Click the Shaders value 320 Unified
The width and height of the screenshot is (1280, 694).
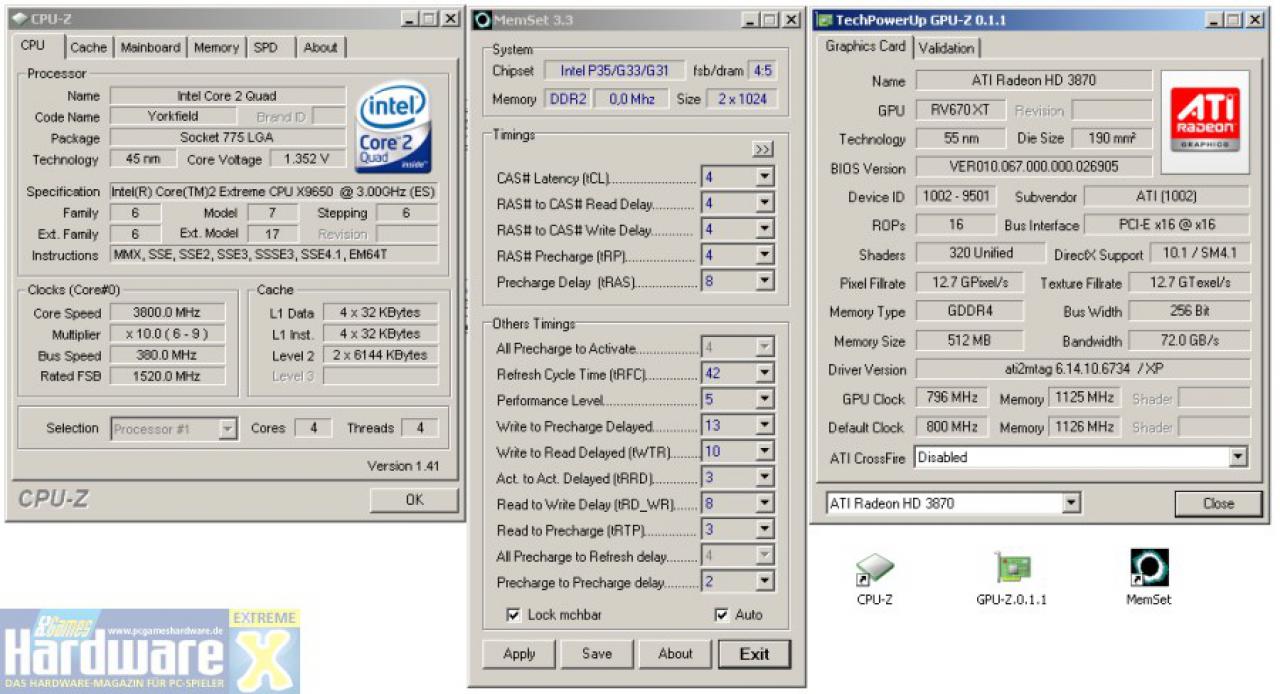point(980,254)
